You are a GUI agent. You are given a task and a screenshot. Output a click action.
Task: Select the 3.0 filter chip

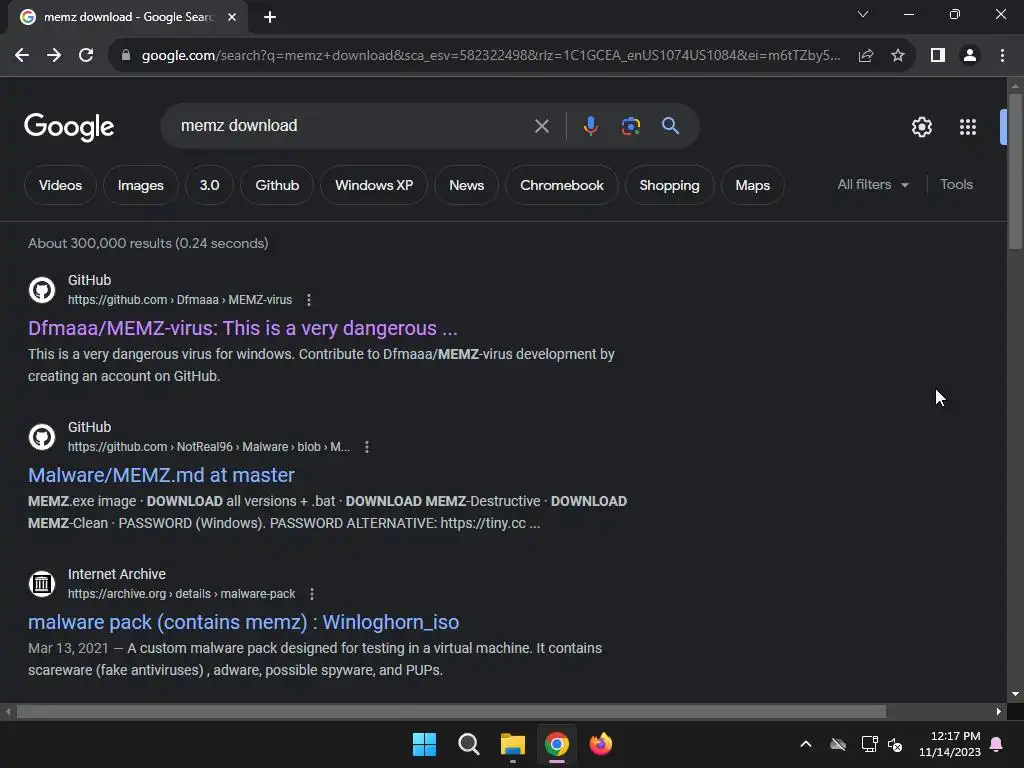click(209, 185)
